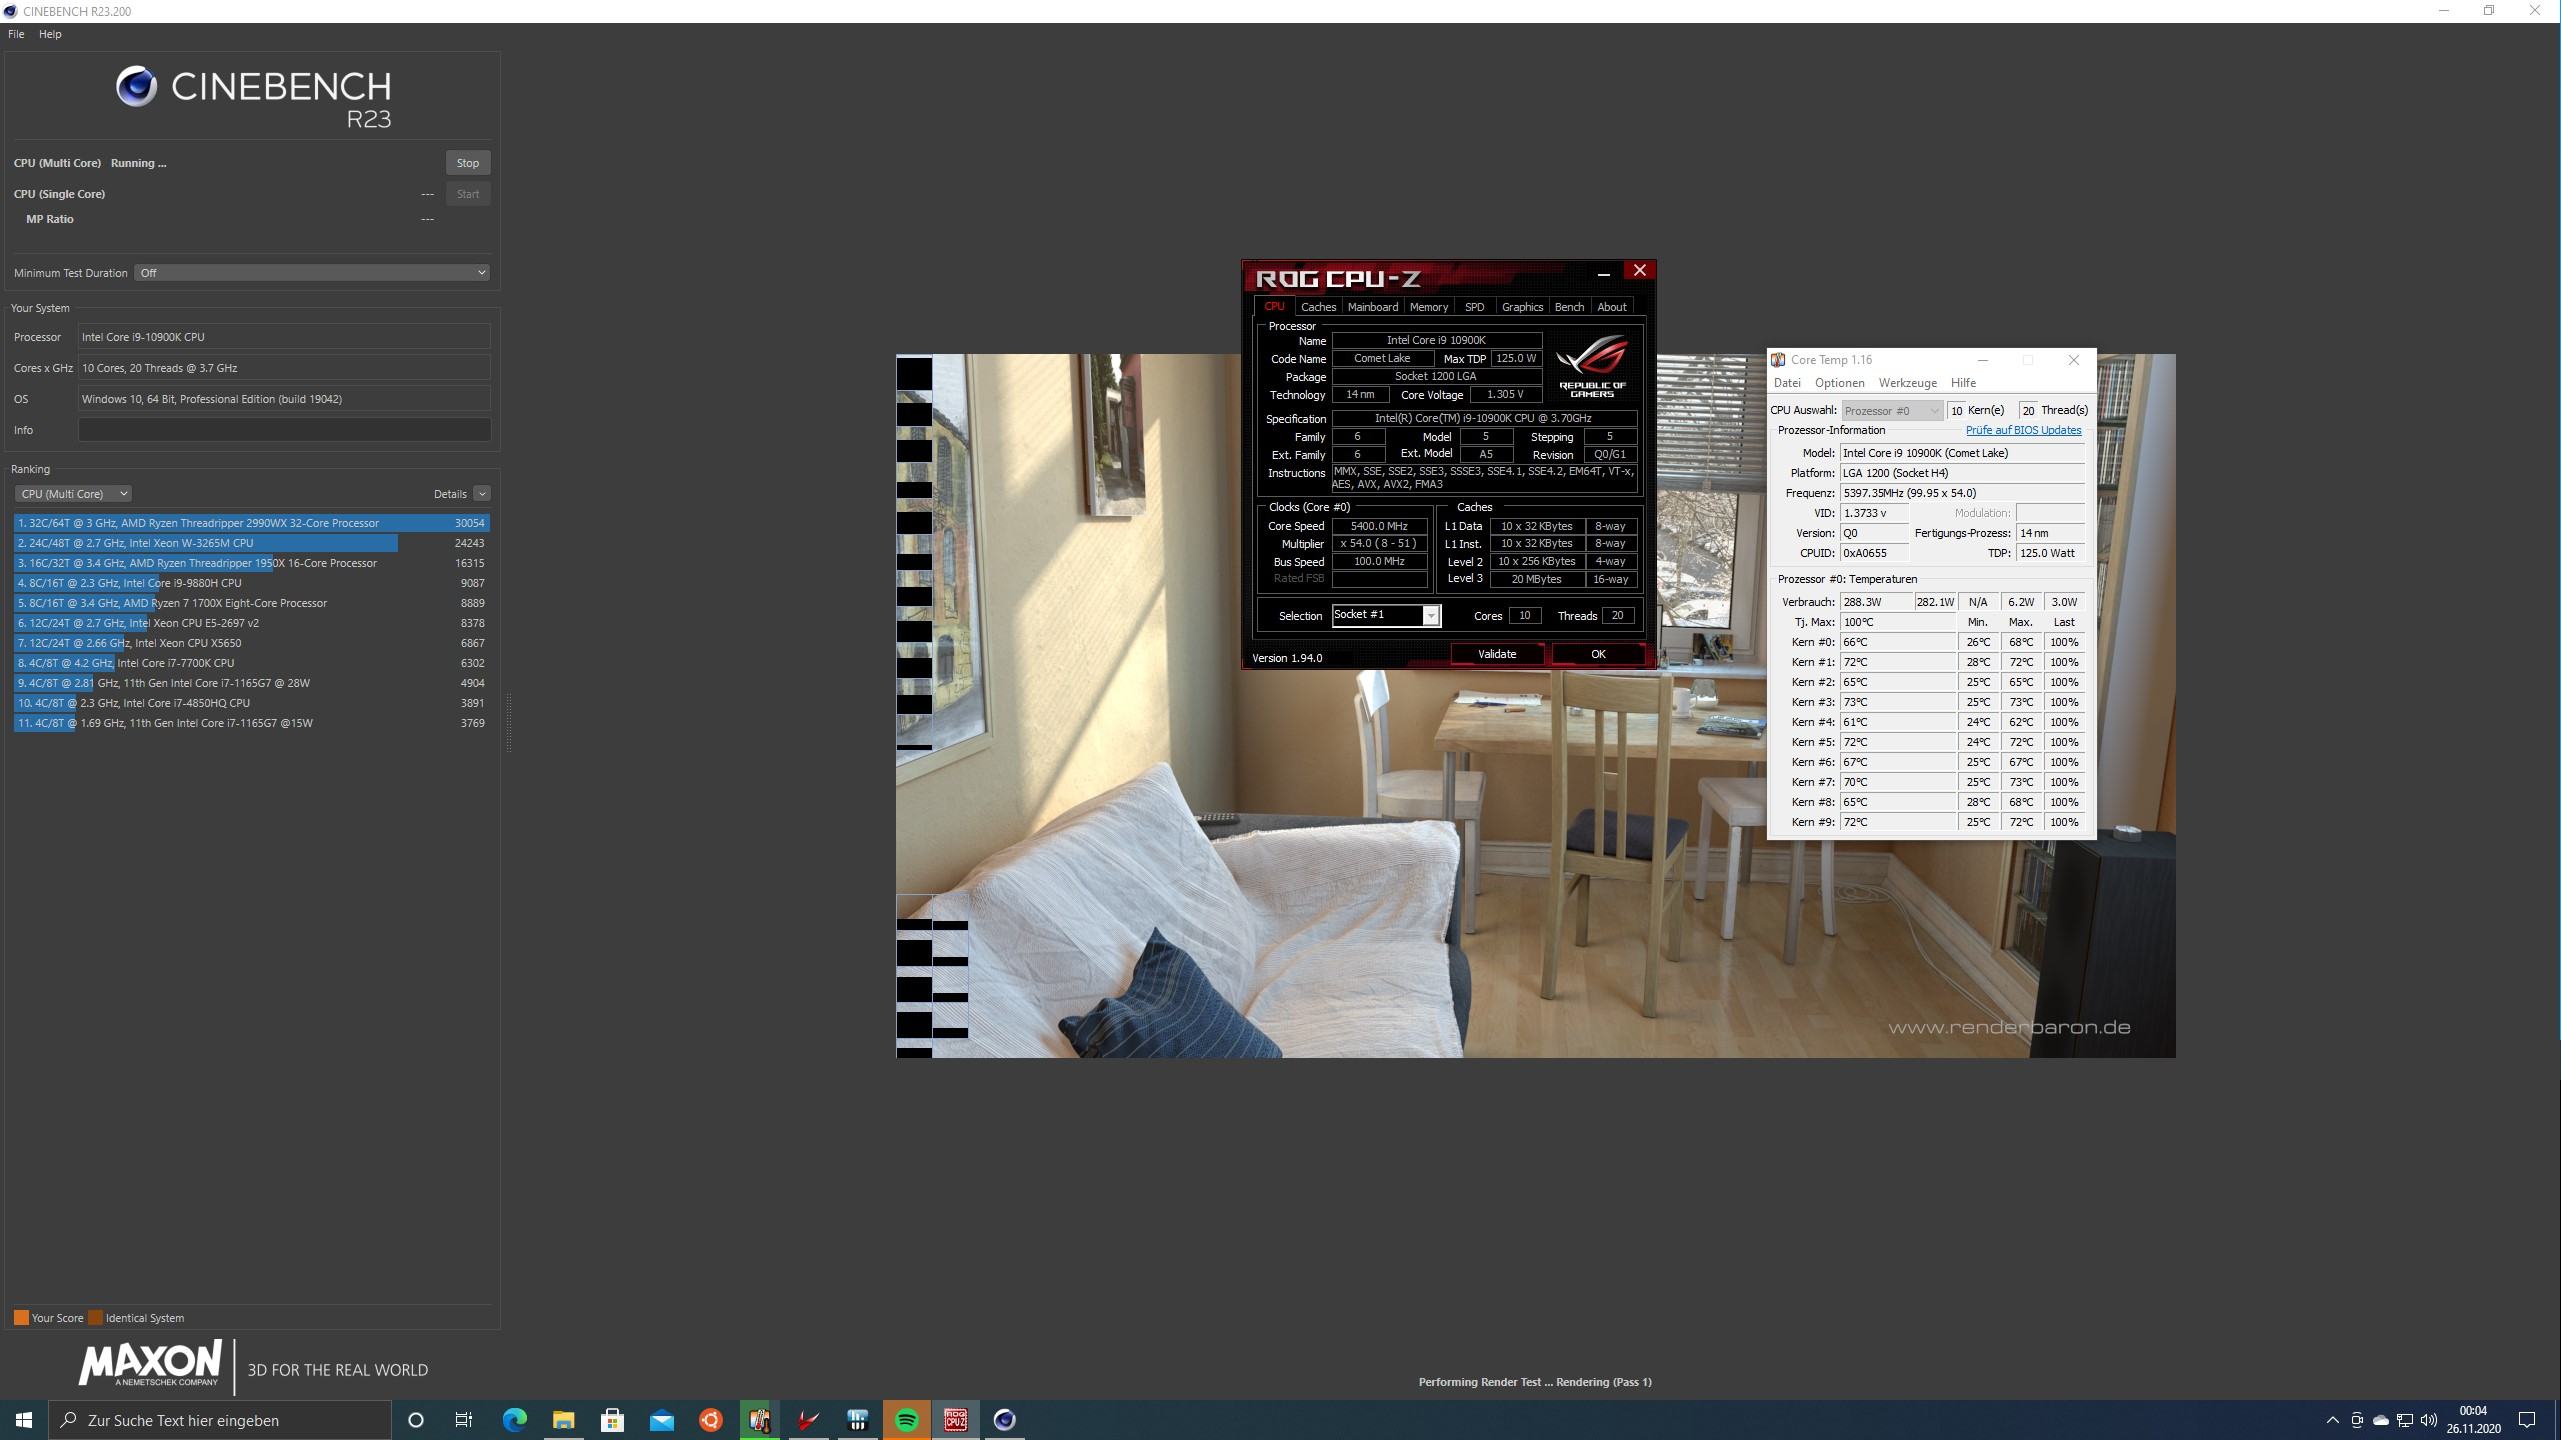Click the Core Temp title bar thermometer icon
Viewport: 2561px width, 1440px height.
[1778, 360]
